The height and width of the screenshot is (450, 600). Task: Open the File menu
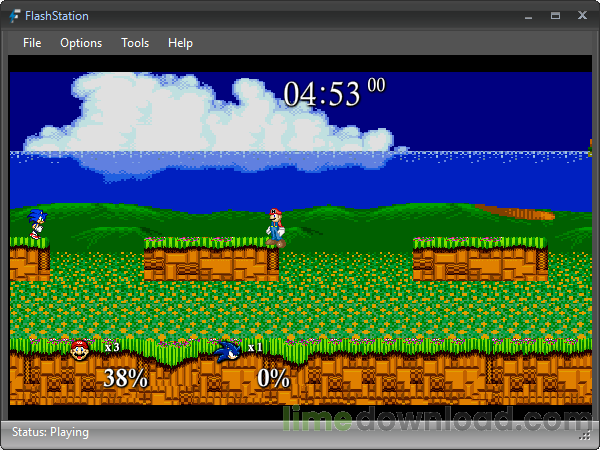(x=32, y=43)
